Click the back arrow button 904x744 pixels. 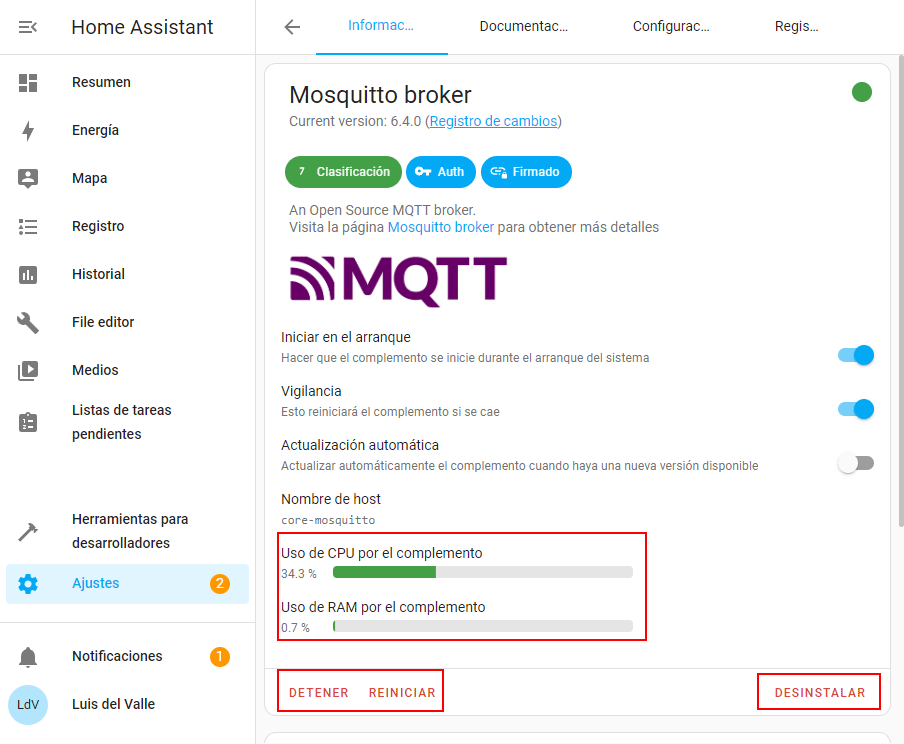pyautogui.click(x=292, y=27)
